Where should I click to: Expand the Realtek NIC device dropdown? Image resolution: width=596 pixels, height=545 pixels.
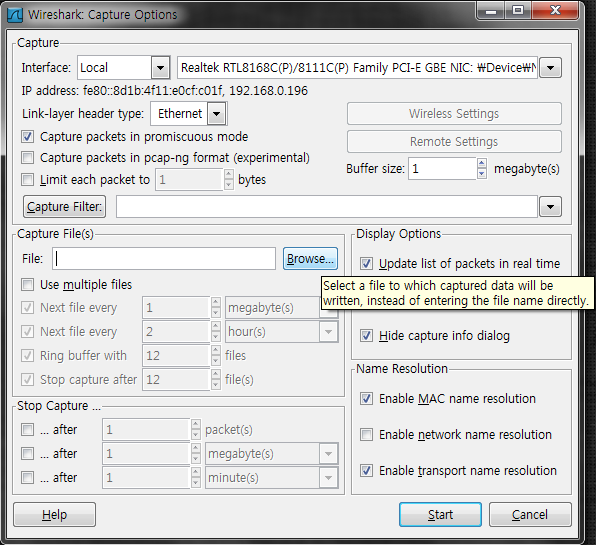(x=550, y=68)
